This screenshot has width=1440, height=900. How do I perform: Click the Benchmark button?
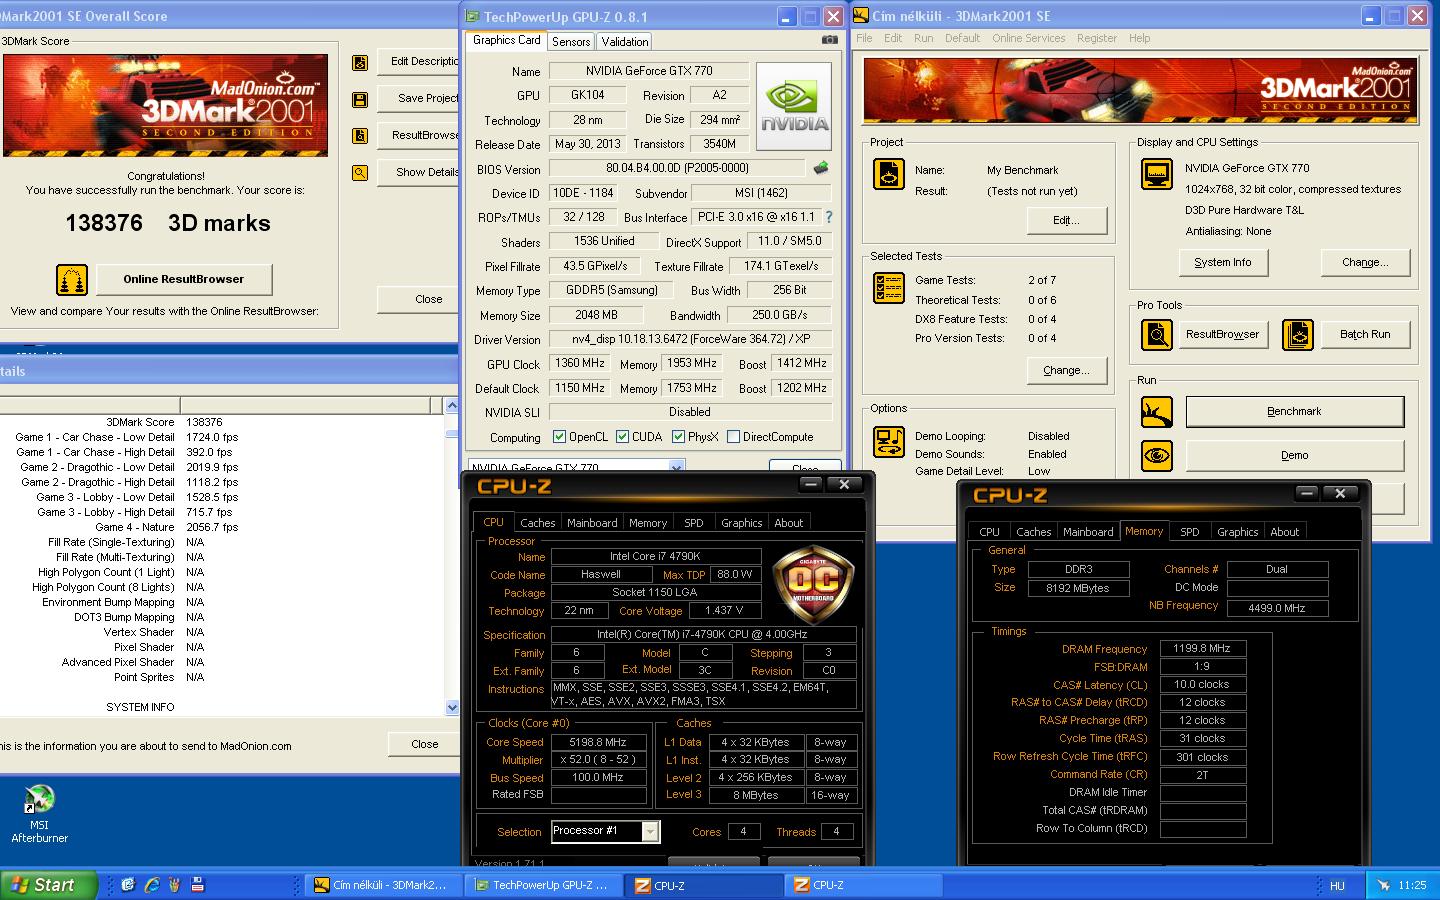pos(1294,411)
